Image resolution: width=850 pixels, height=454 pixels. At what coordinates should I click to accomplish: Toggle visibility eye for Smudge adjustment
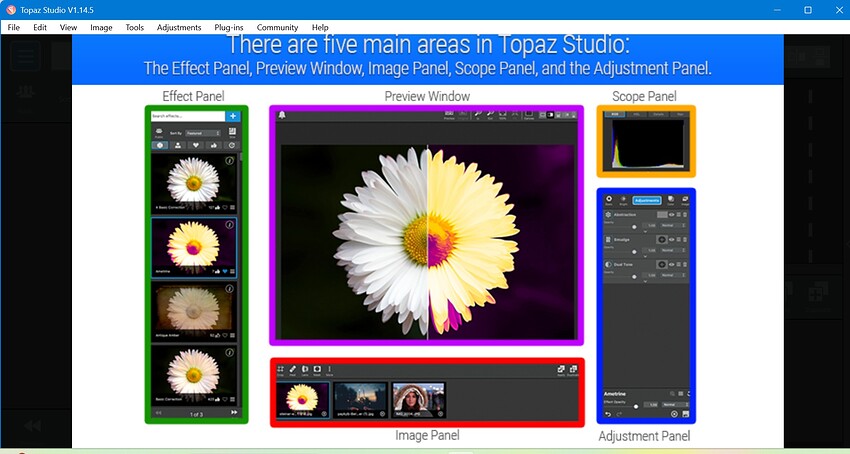(672, 240)
